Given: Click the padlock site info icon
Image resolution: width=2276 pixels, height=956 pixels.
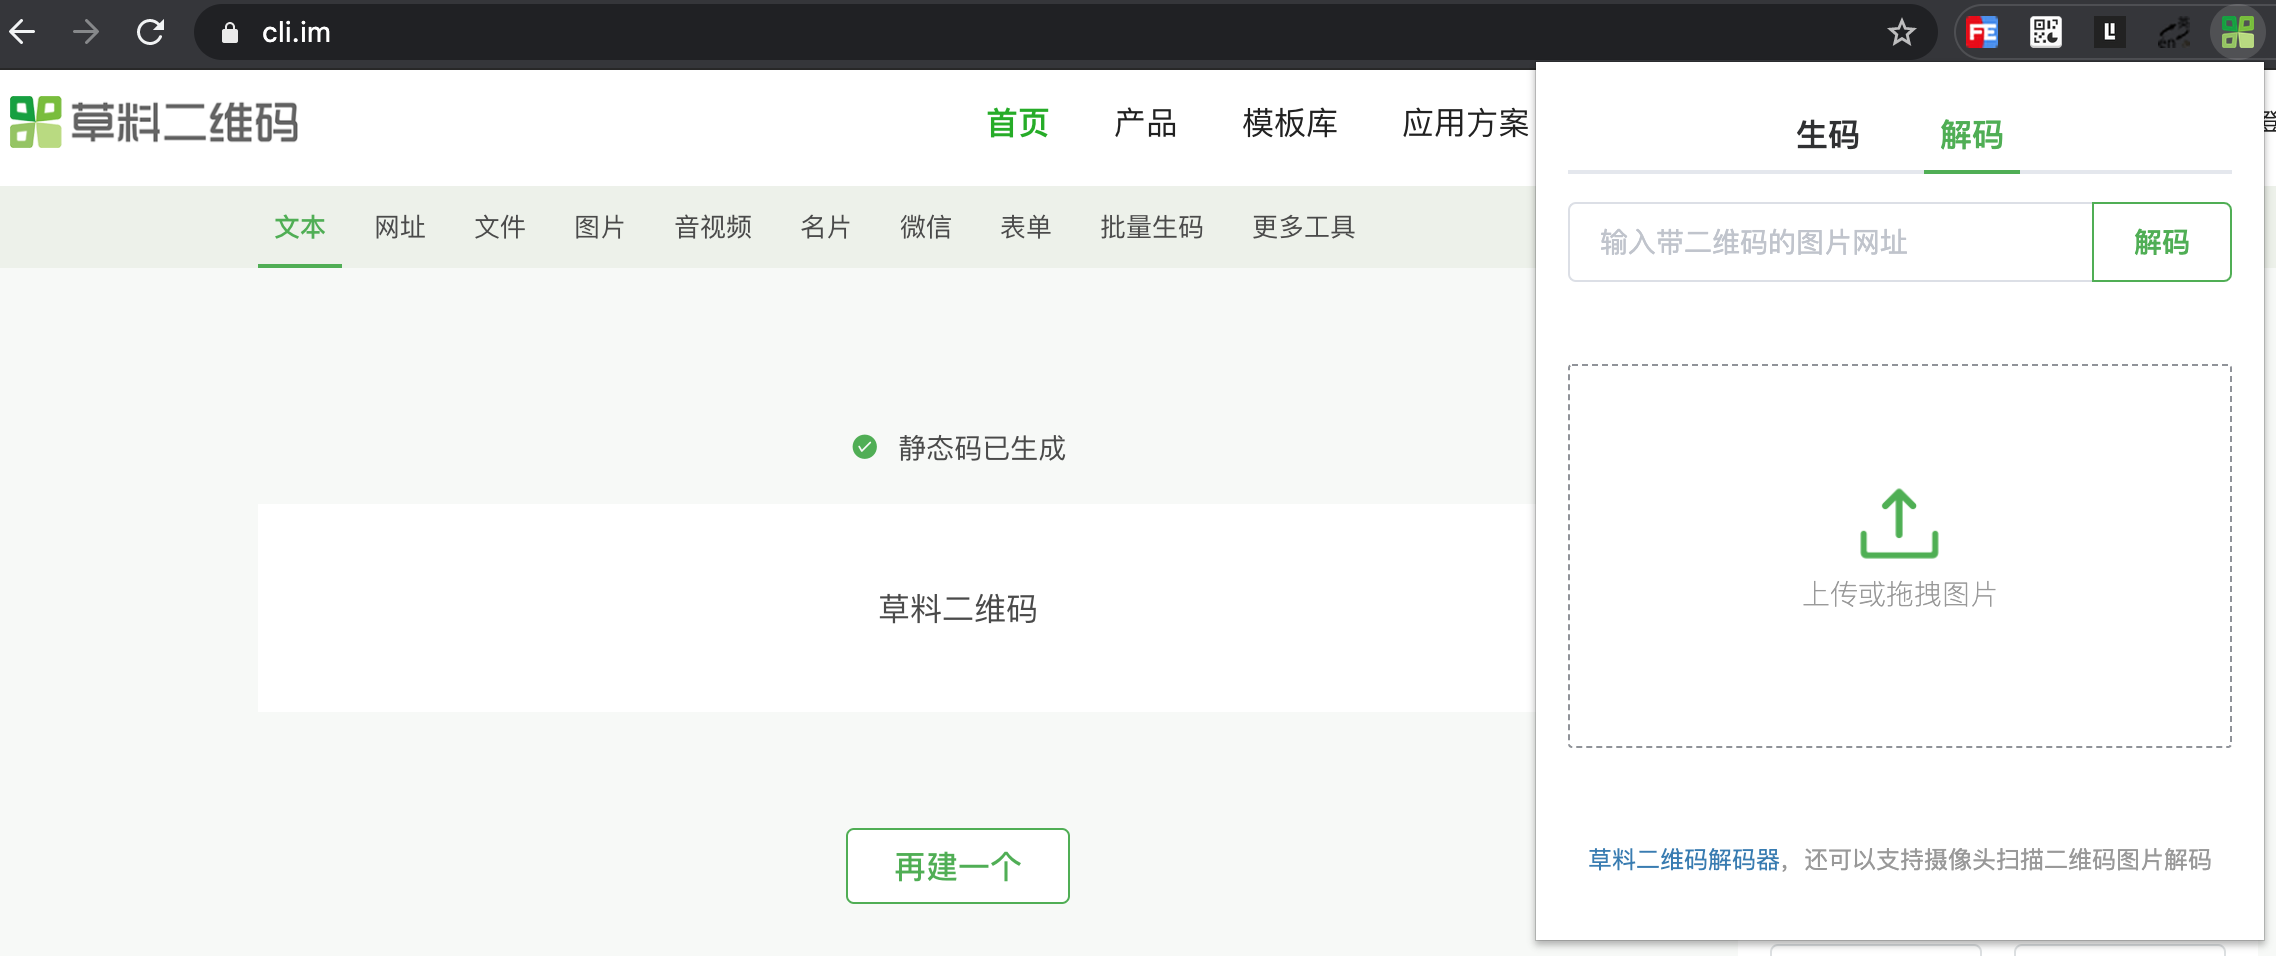Looking at the screenshot, I should tap(230, 33).
